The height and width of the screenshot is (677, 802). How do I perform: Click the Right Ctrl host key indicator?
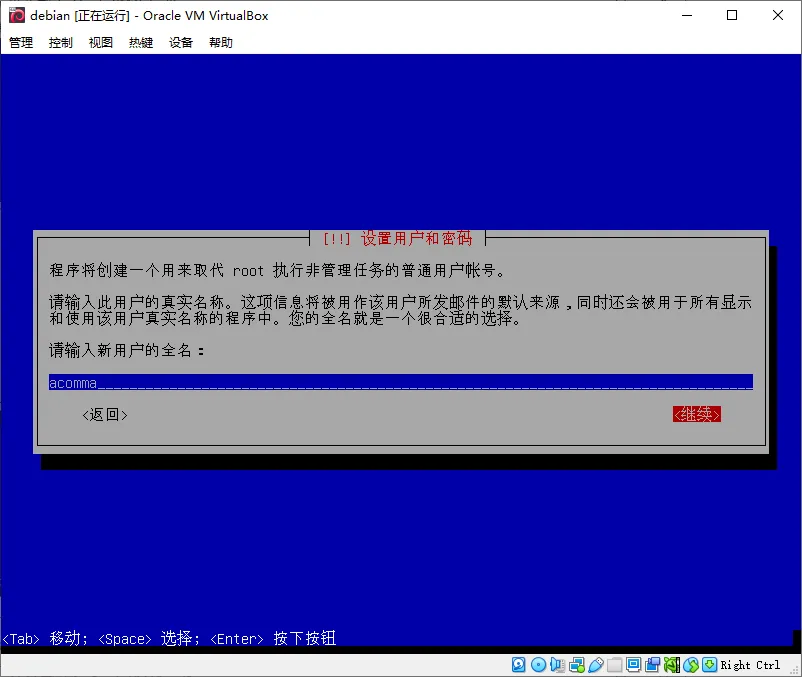click(750, 665)
